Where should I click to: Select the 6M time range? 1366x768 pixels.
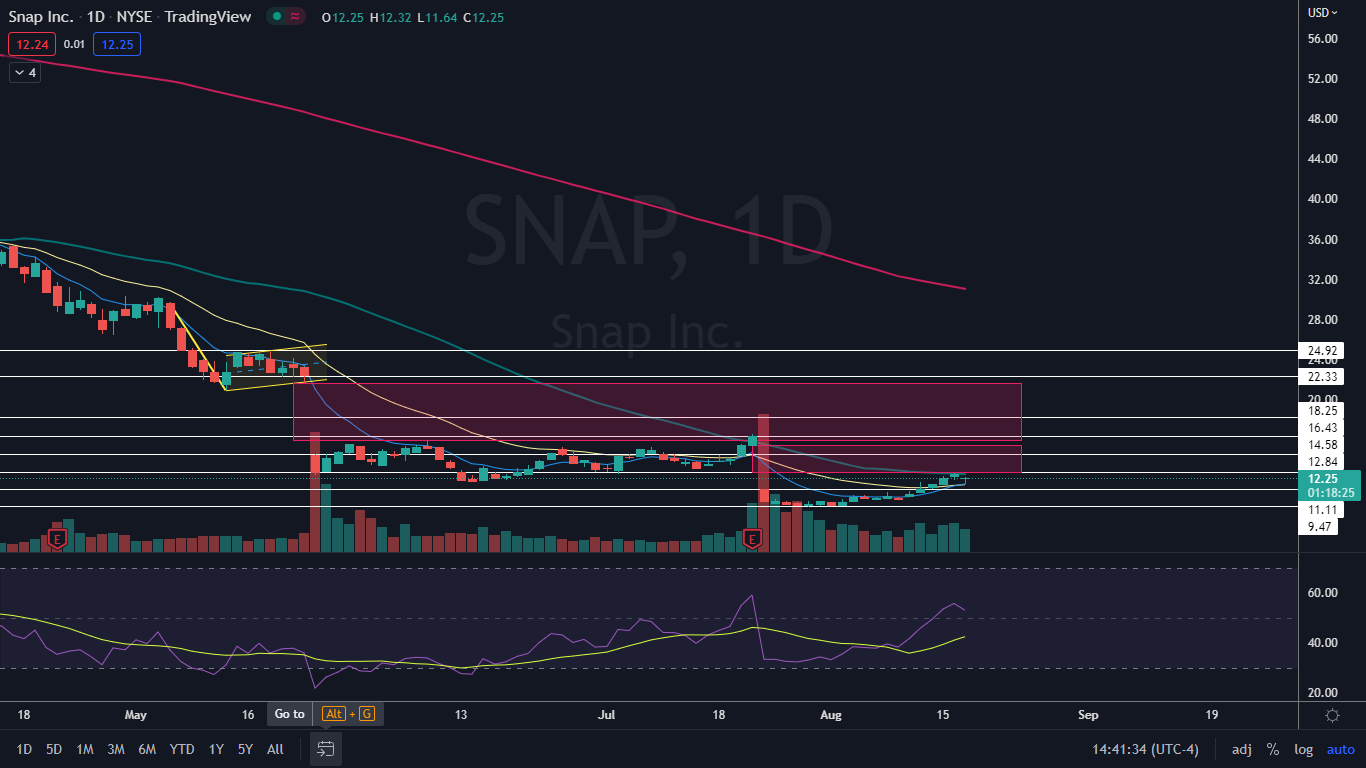(147, 749)
